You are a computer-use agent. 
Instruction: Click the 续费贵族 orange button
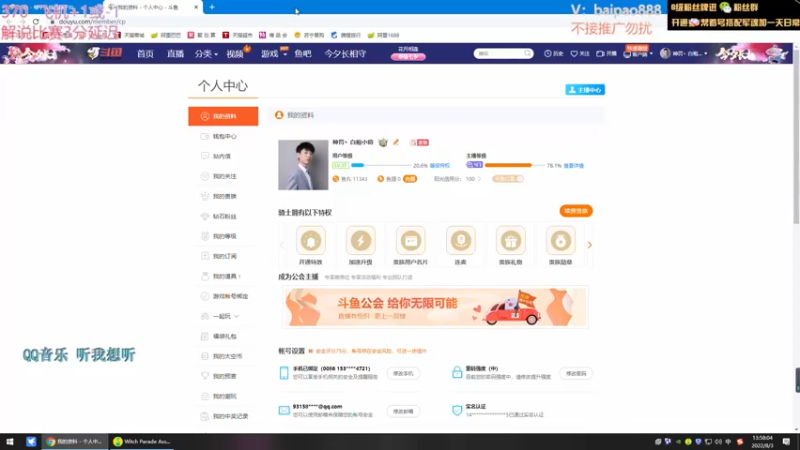[576, 211]
